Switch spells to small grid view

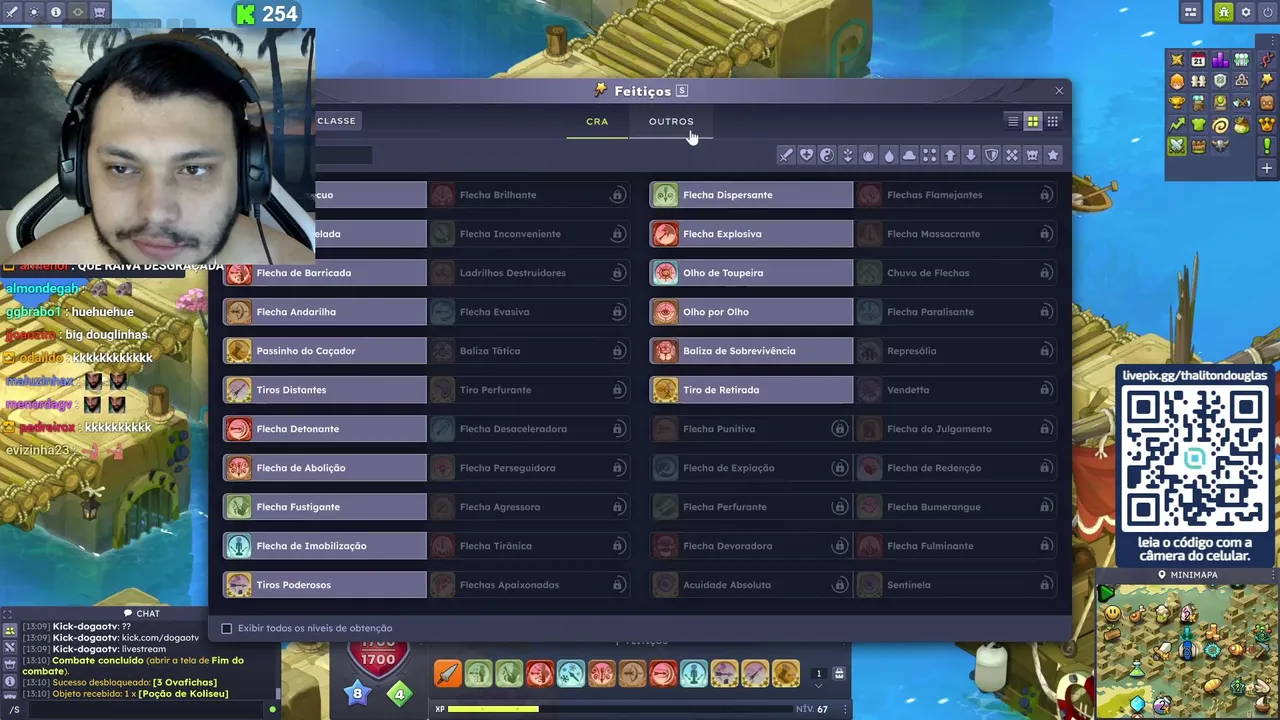click(1053, 121)
